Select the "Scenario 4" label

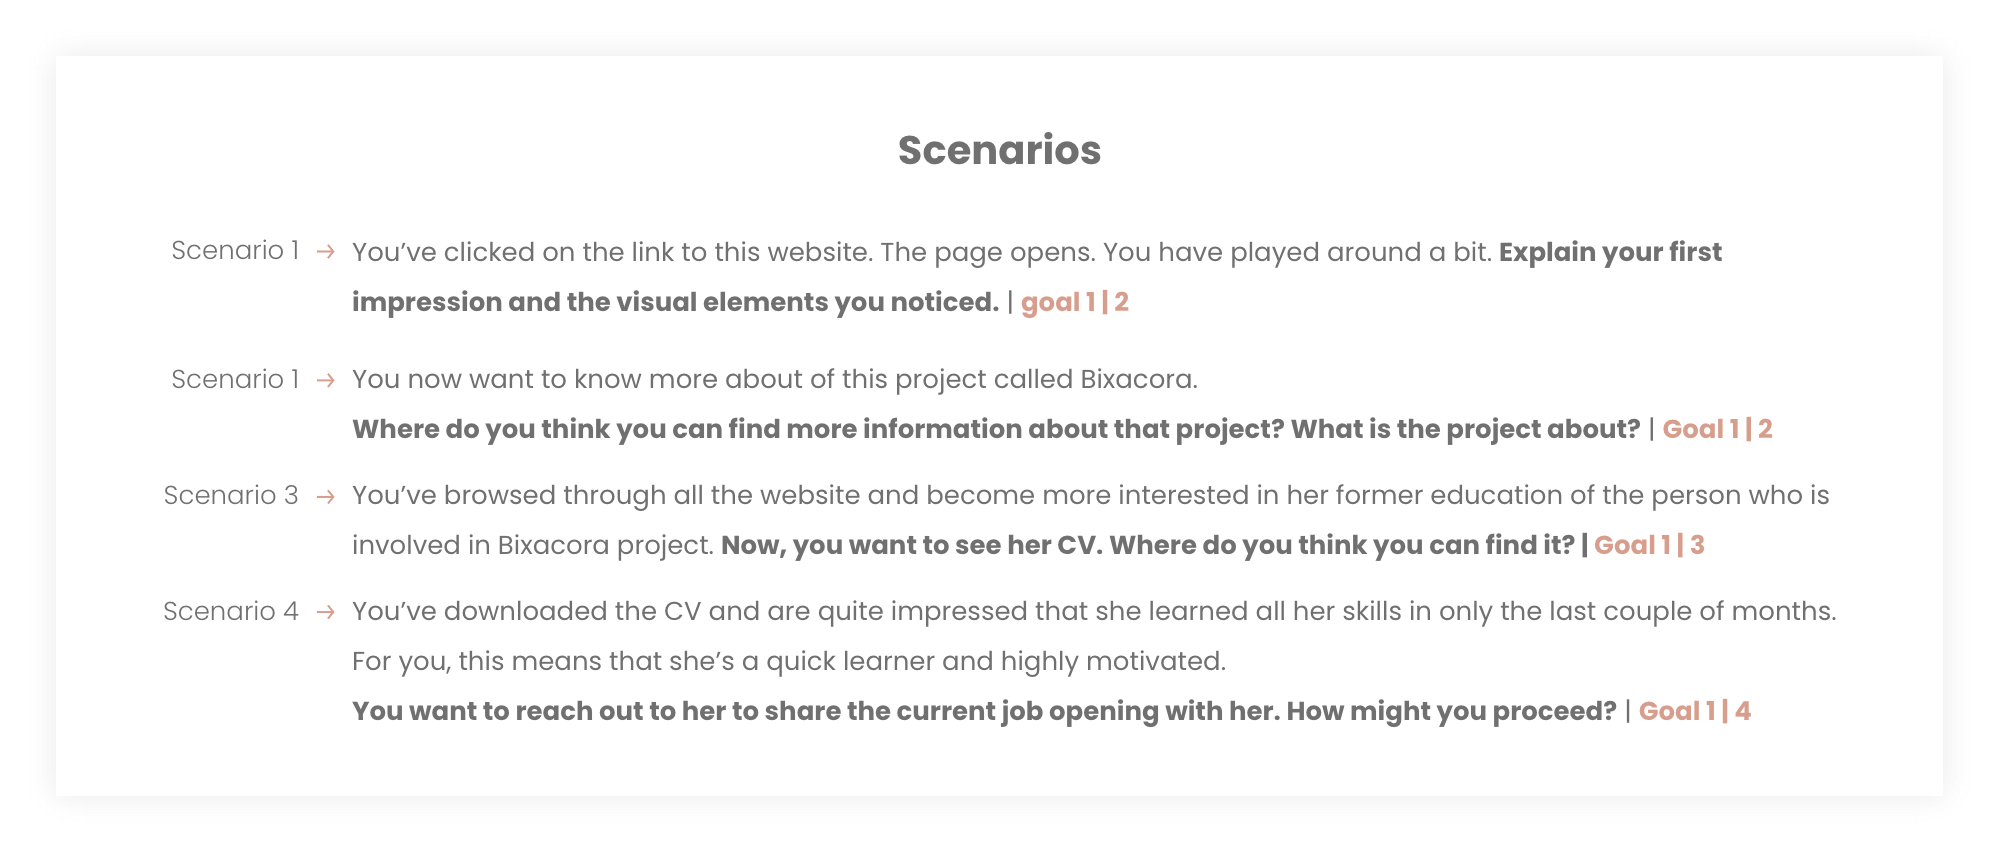pyautogui.click(x=231, y=611)
